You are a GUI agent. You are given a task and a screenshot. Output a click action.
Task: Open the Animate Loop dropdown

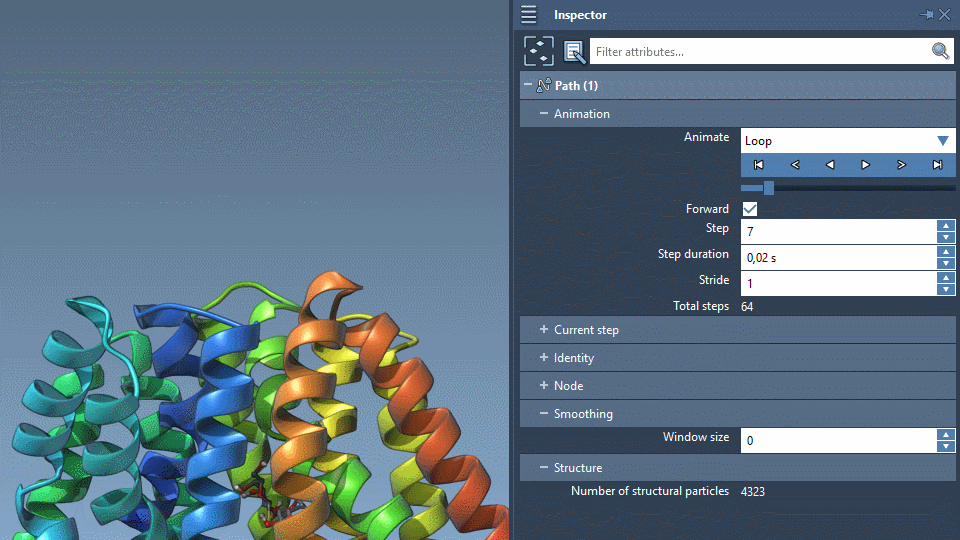(942, 141)
